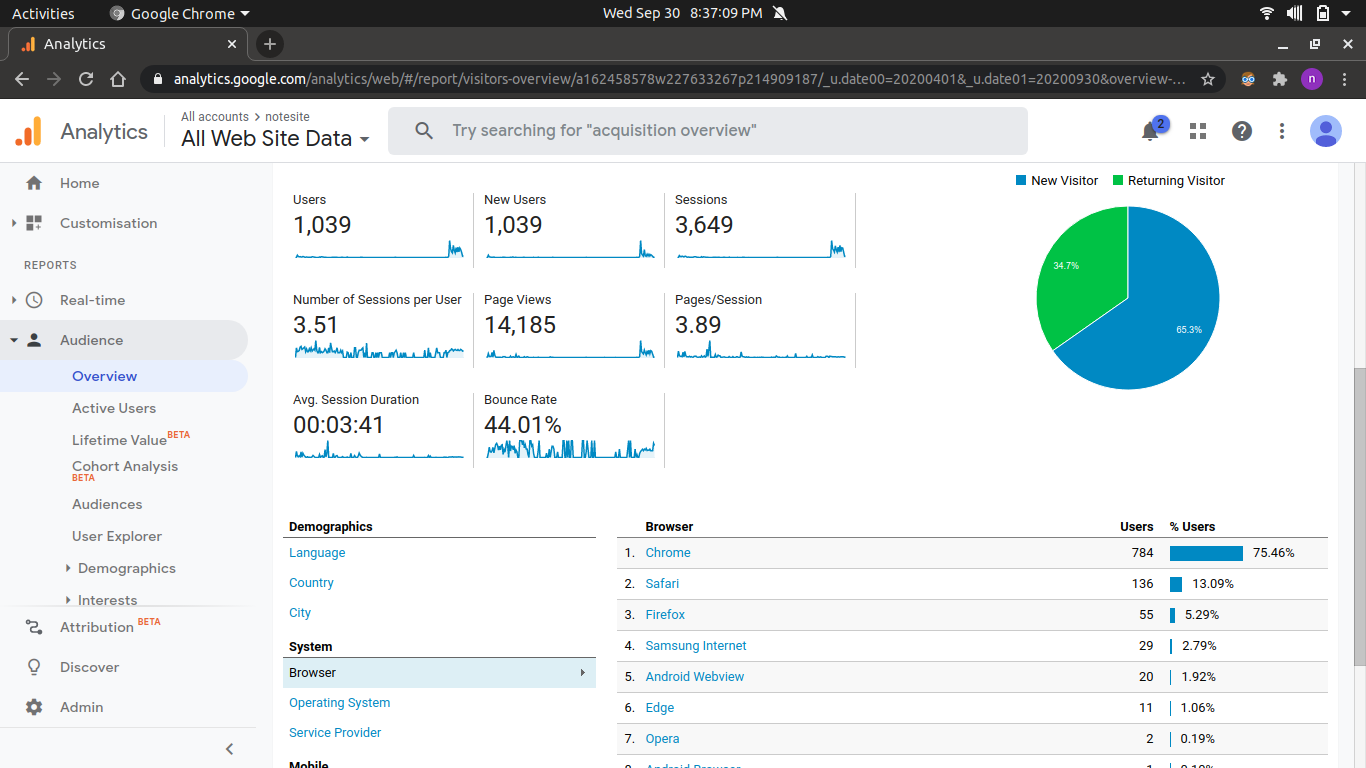Click the Real-time clock icon
Image resolution: width=1366 pixels, height=768 pixels.
(x=34, y=300)
